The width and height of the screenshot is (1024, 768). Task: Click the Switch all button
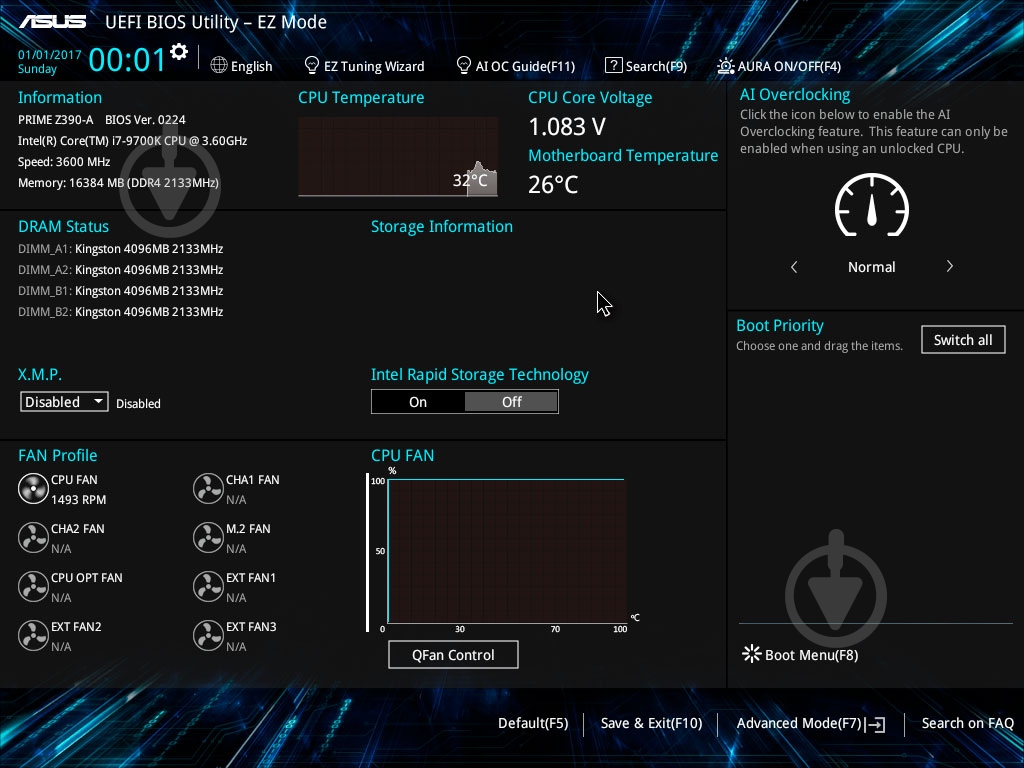pyautogui.click(x=963, y=340)
